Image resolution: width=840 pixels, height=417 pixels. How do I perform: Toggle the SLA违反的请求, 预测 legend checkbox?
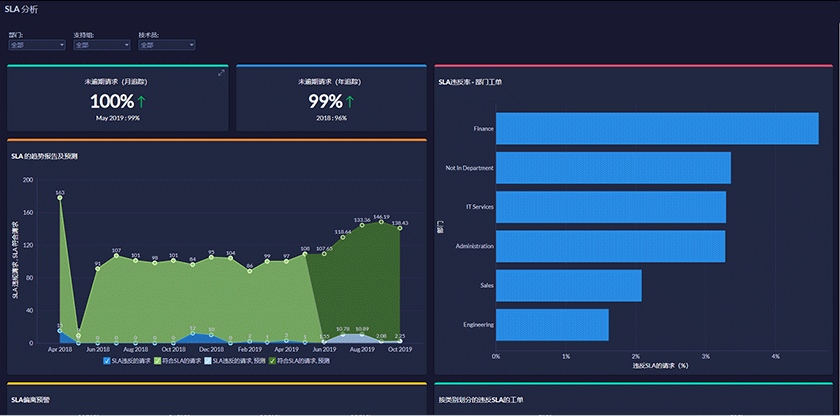[x=207, y=360]
